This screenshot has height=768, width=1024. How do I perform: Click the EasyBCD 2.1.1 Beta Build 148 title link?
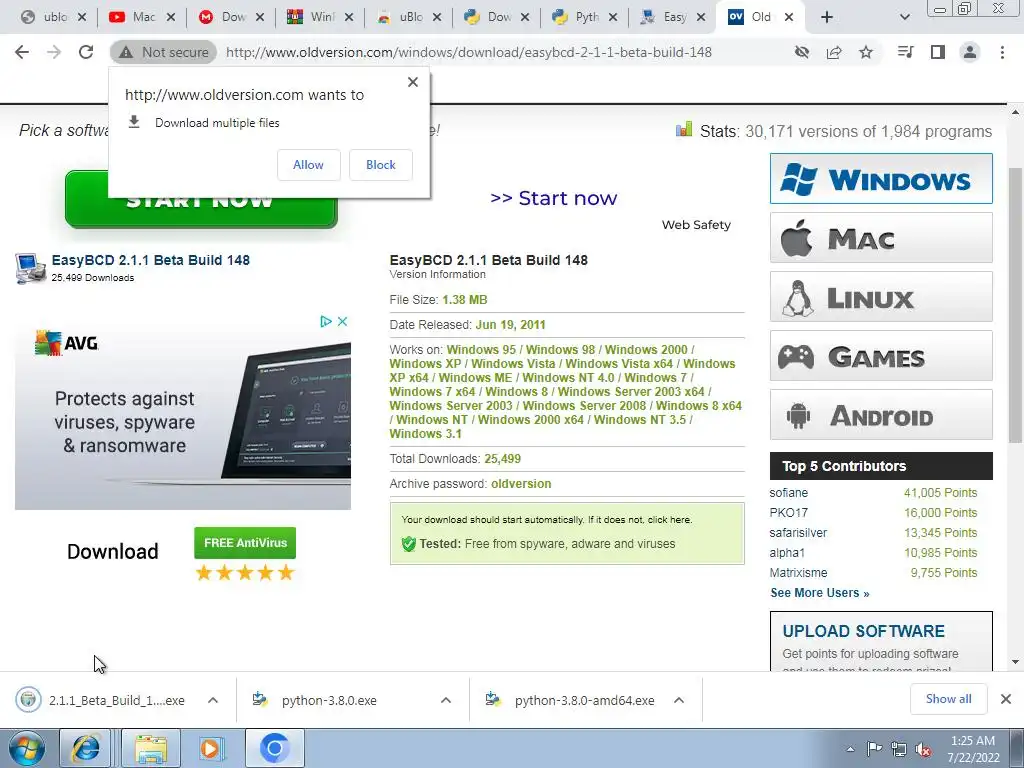[x=151, y=260]
